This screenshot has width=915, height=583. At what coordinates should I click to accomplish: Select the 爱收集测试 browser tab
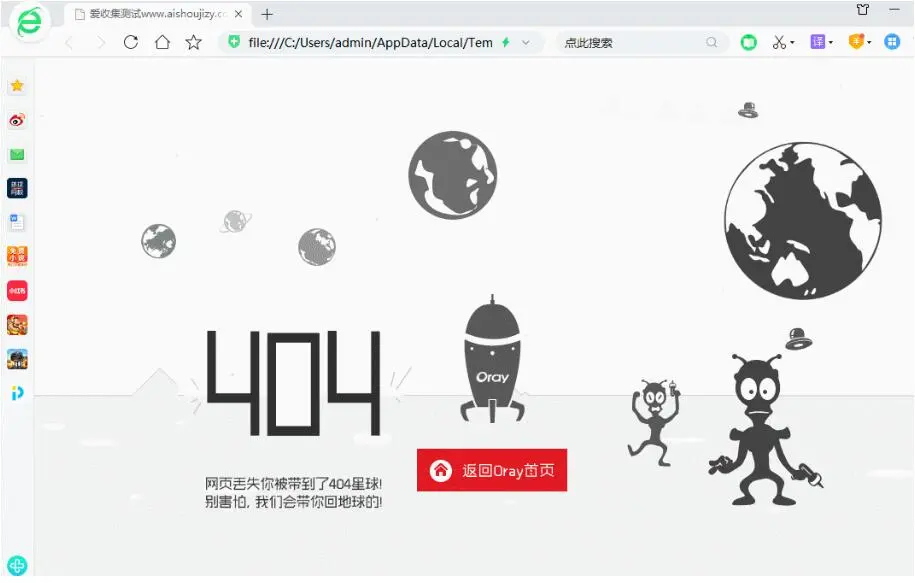[150, 14]
